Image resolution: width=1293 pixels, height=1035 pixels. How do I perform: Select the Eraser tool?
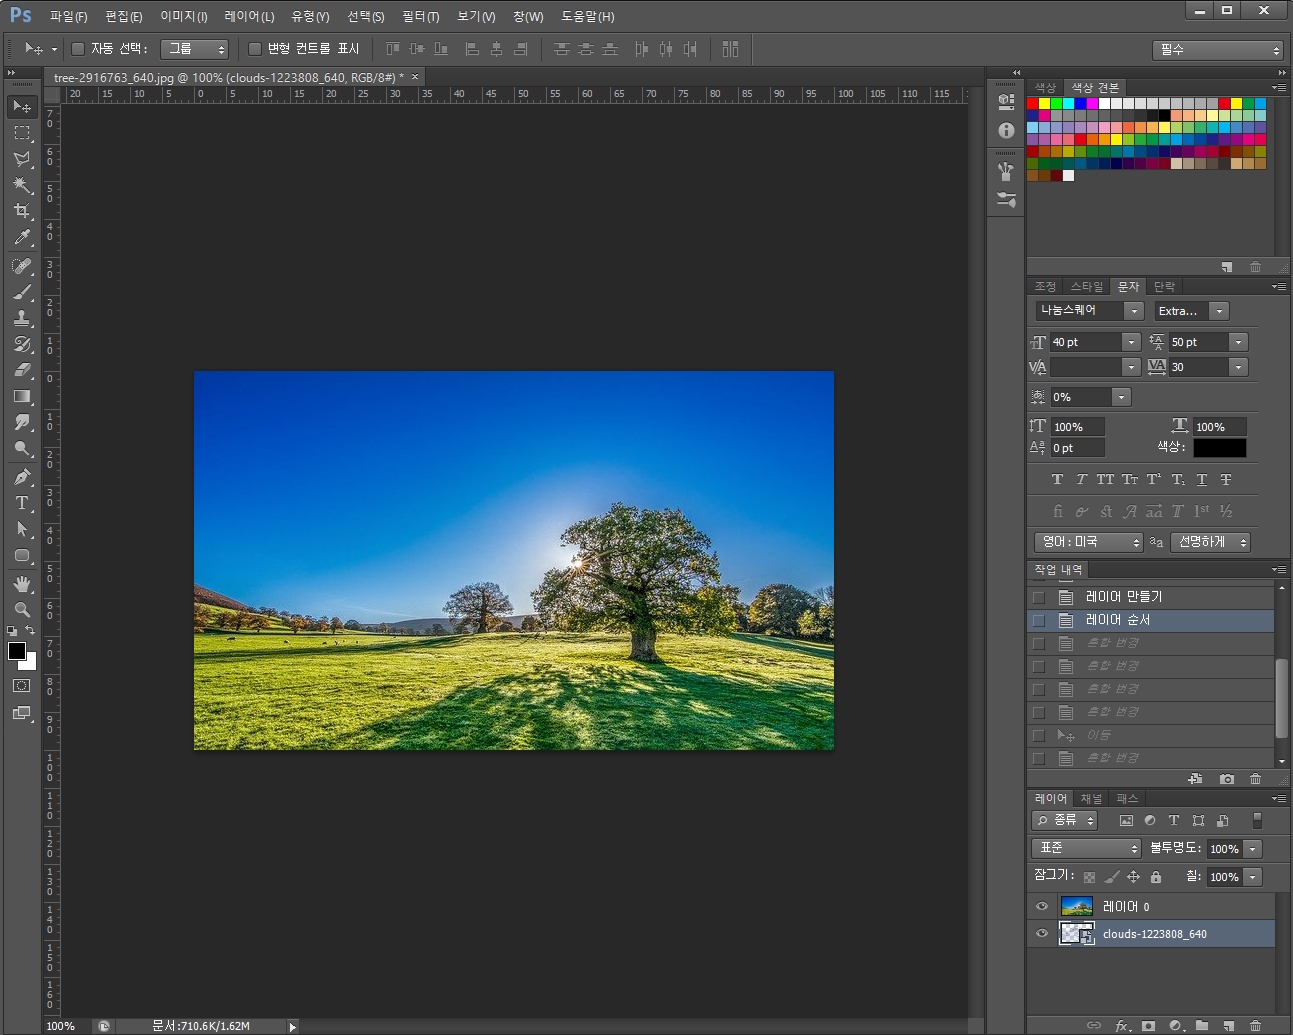tap(22, 370)
